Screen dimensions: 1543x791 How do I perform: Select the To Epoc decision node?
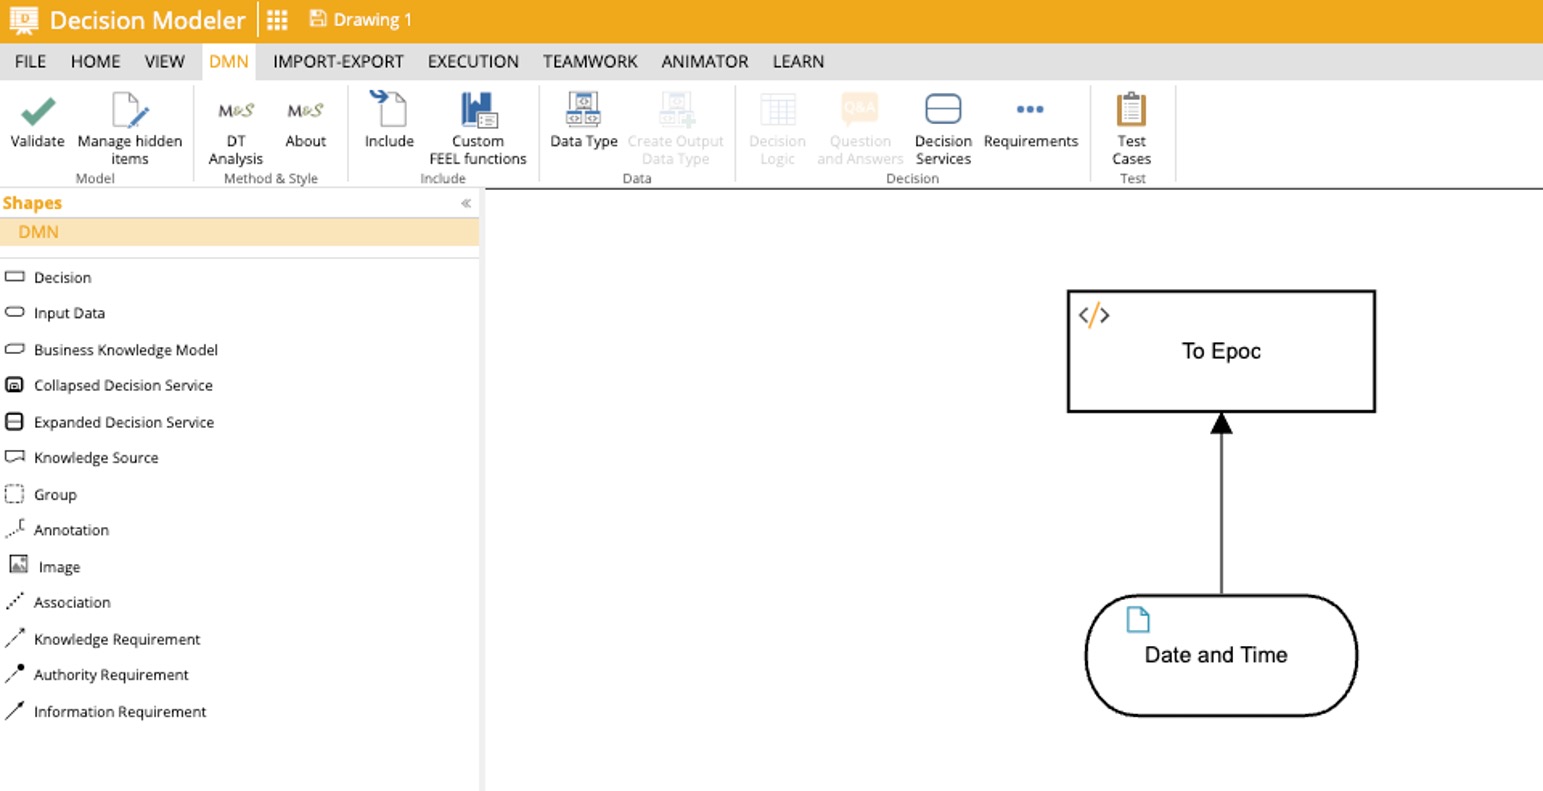pyautogui.click(x=1221, y=351)
